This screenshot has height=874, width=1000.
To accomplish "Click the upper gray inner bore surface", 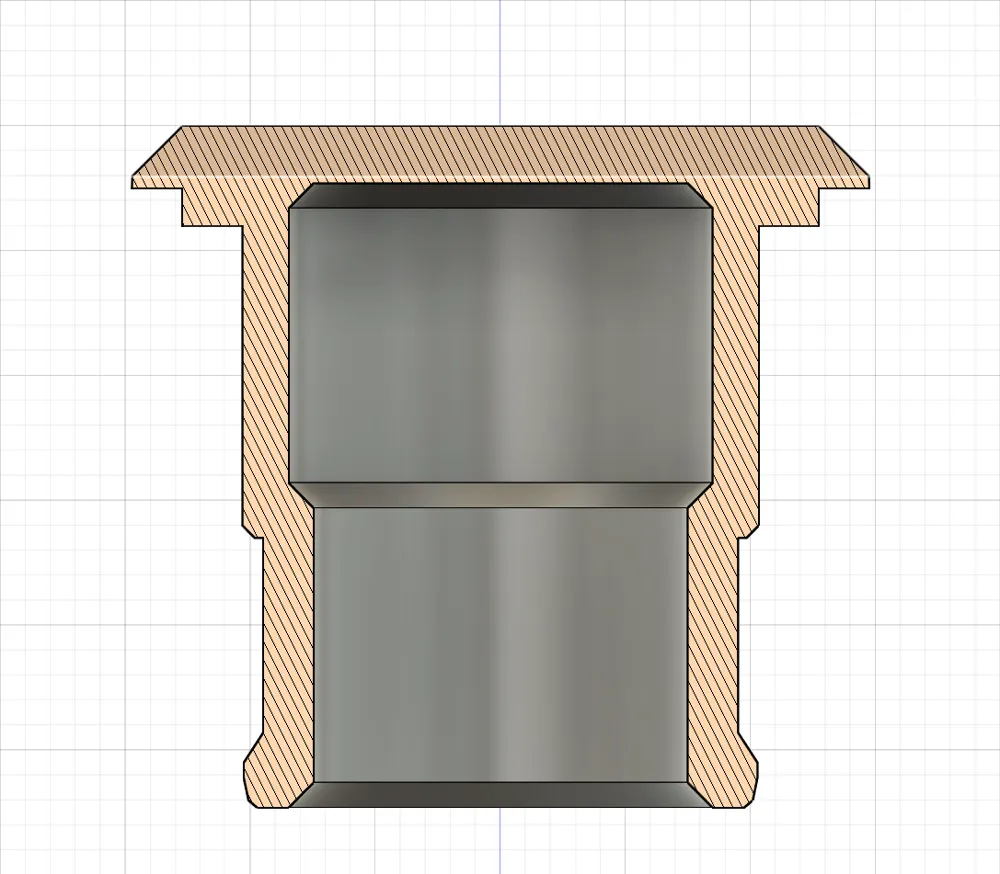I will (x=500, y=344).
